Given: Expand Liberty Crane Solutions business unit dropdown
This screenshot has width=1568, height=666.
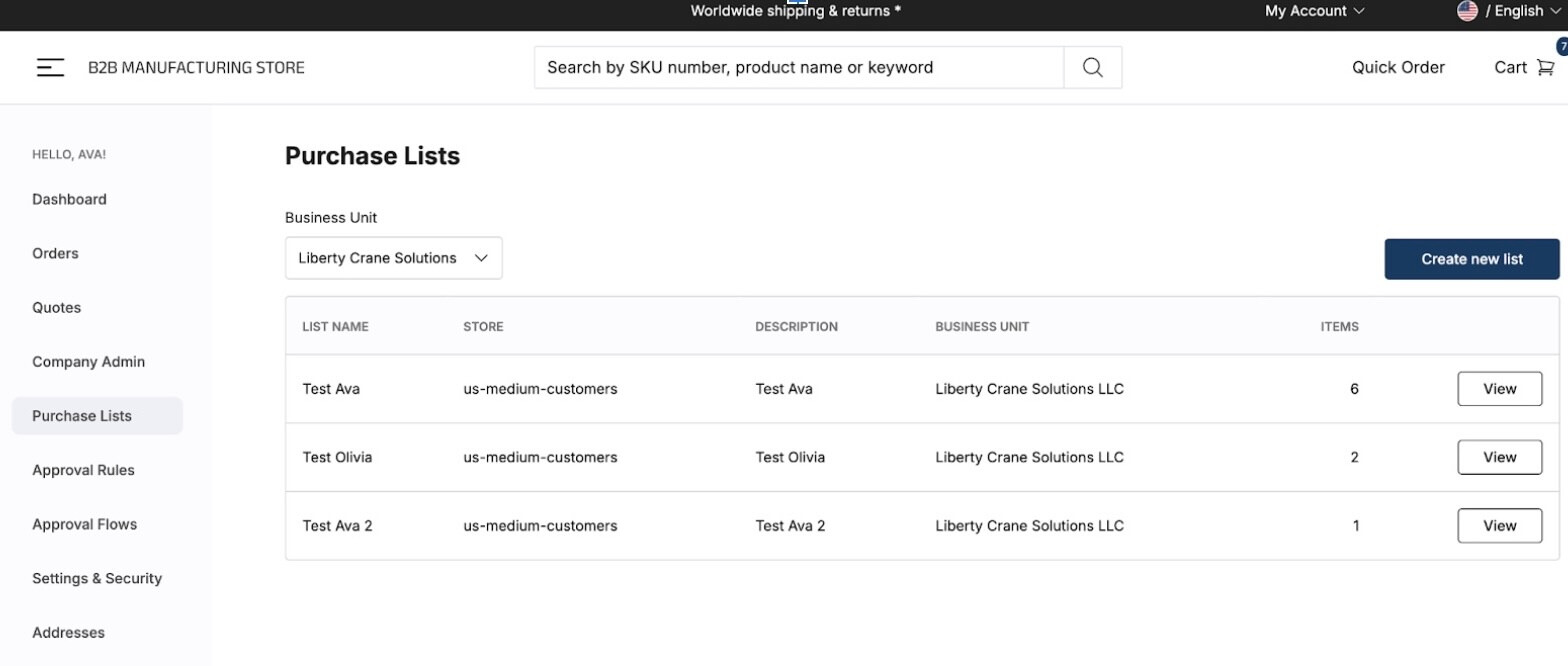Looking at the screenshot, I should pyautogui.click(x=393, y=258).
